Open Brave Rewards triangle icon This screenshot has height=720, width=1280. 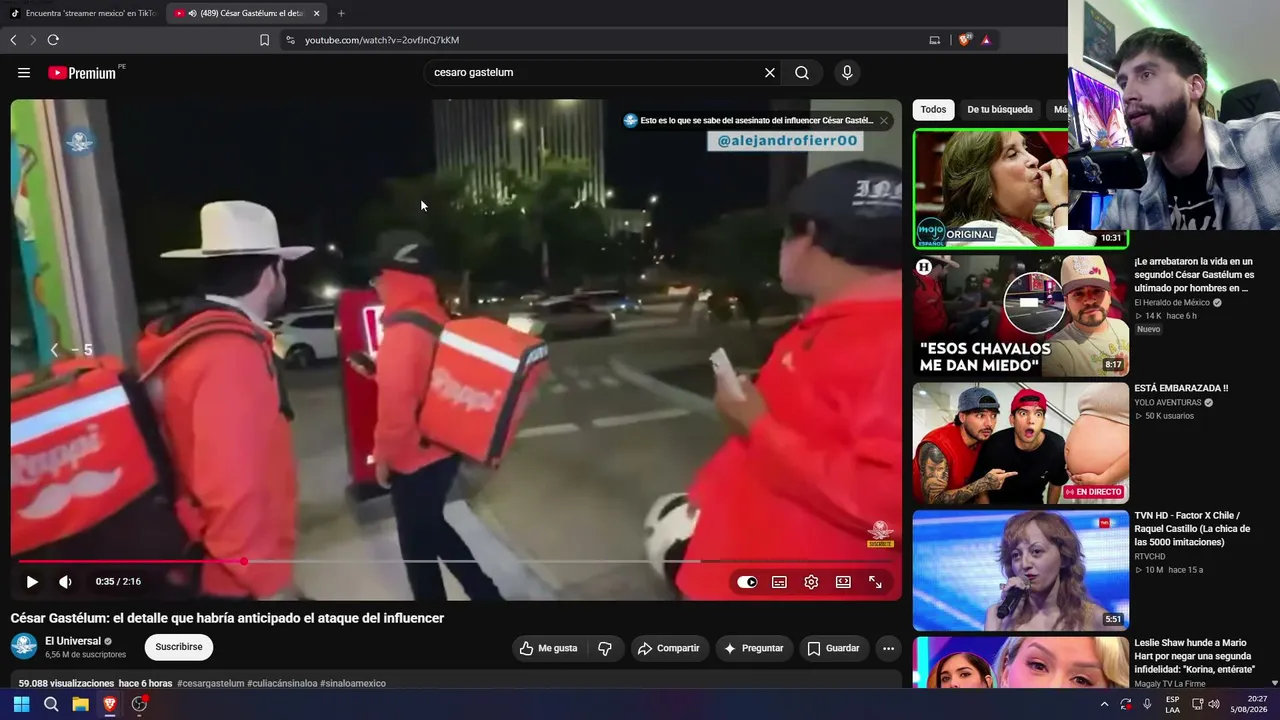click(x=986, y=40)
